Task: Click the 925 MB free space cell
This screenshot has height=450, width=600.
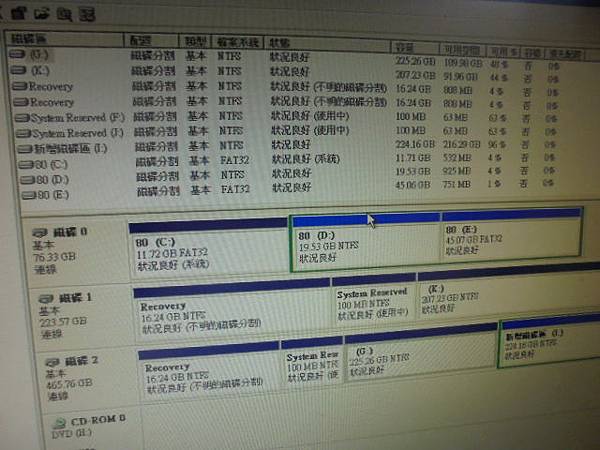Action: [x=457, y=171]
